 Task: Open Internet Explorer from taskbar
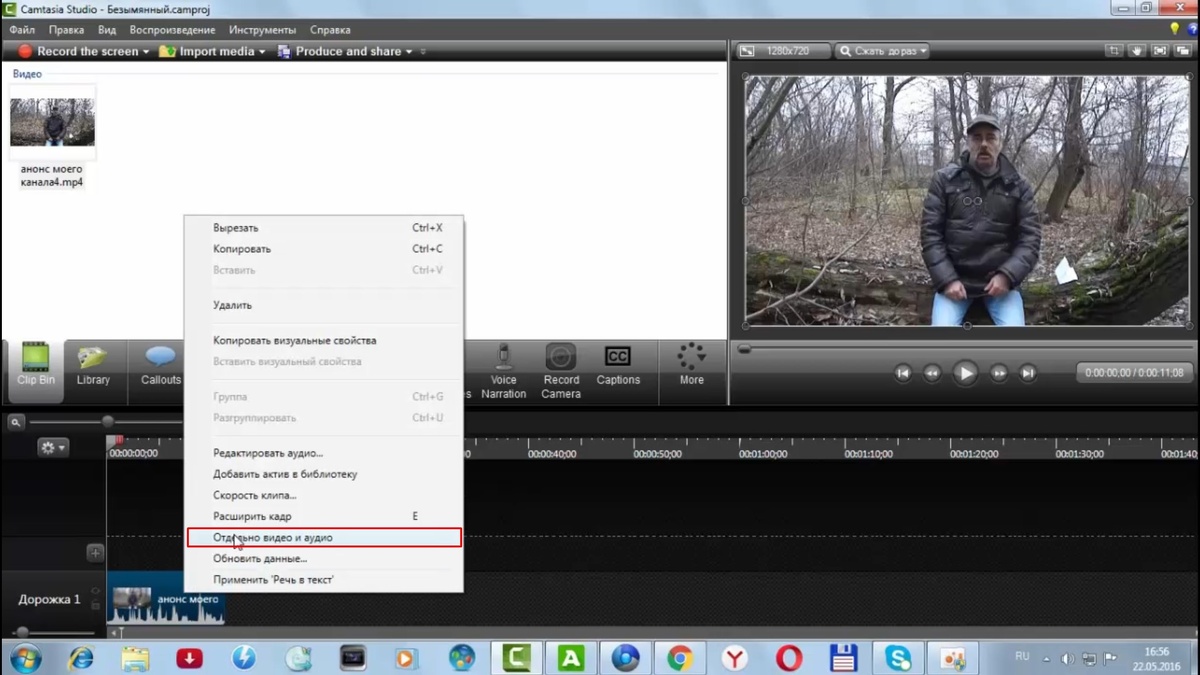(80, 658)
